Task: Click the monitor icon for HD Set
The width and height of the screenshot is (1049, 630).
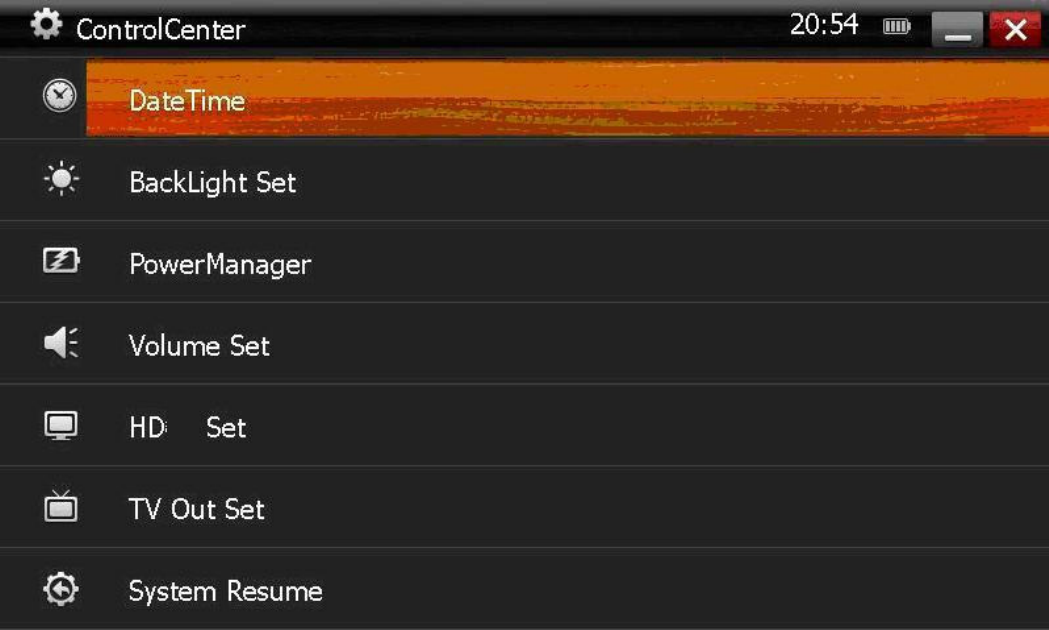Action: [x=61, y=426]
